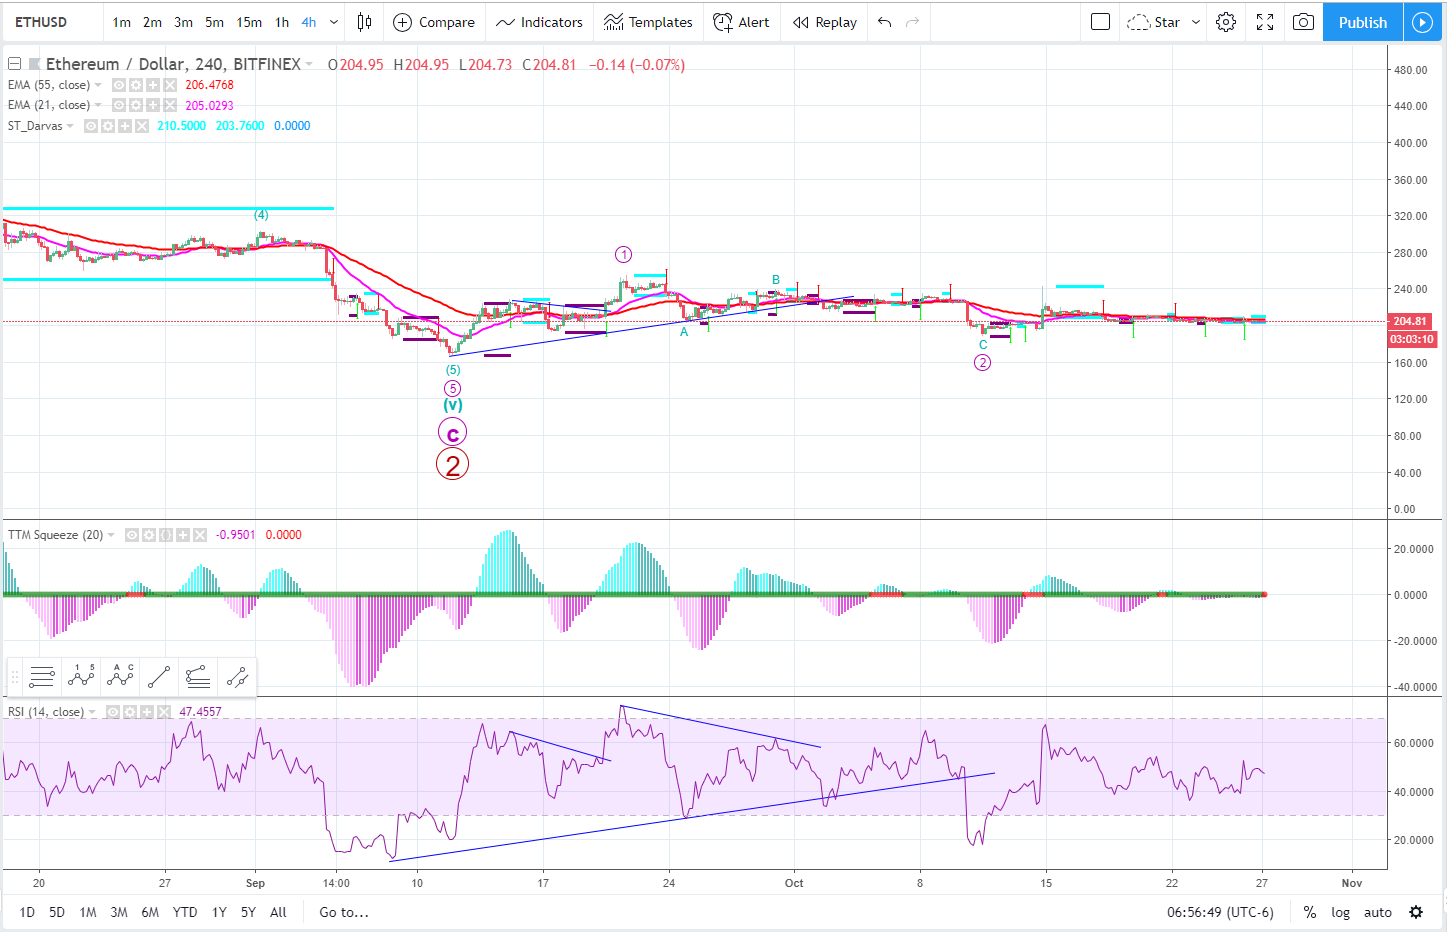The width and height of the screenshot is (1447, 932).
Task: Click the Star cloud save icon
Action: (x=1138, y=22)
